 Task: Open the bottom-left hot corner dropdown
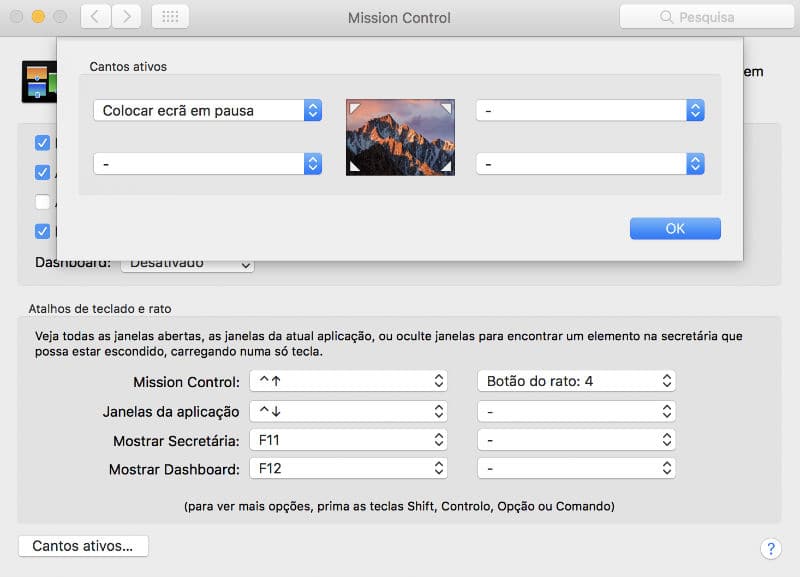(x=207, y=163)
